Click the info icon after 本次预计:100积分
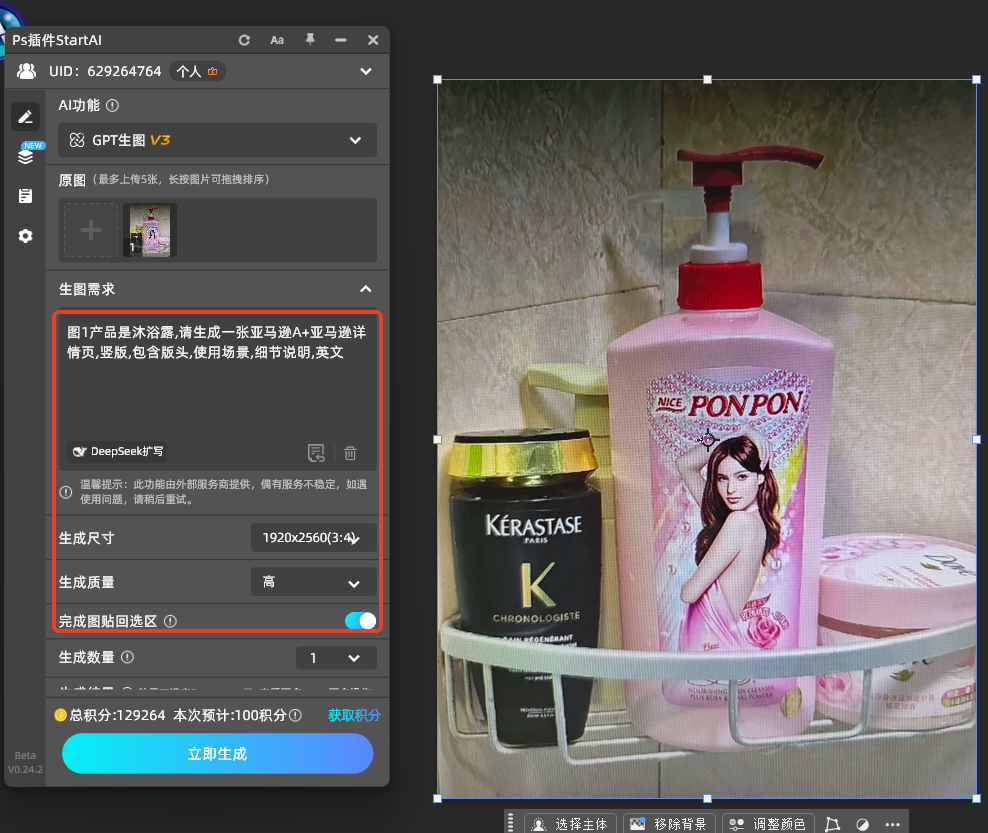The height and width of the screenshot is (833, 988). tap(295, 715)
